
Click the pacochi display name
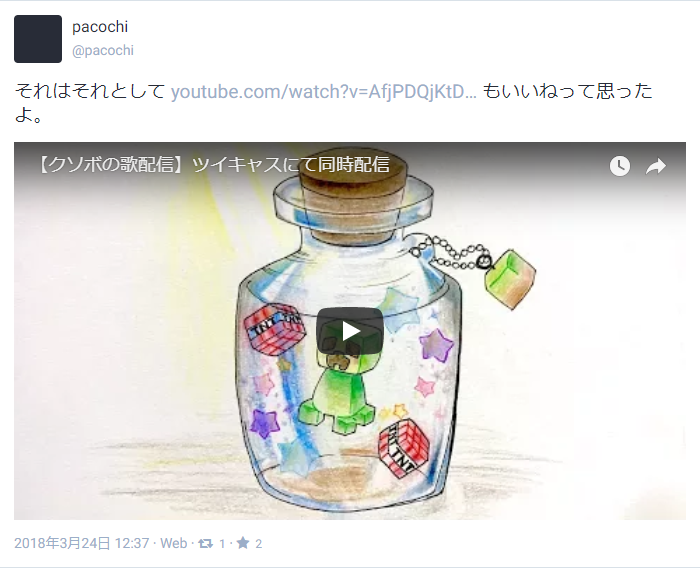100,27
